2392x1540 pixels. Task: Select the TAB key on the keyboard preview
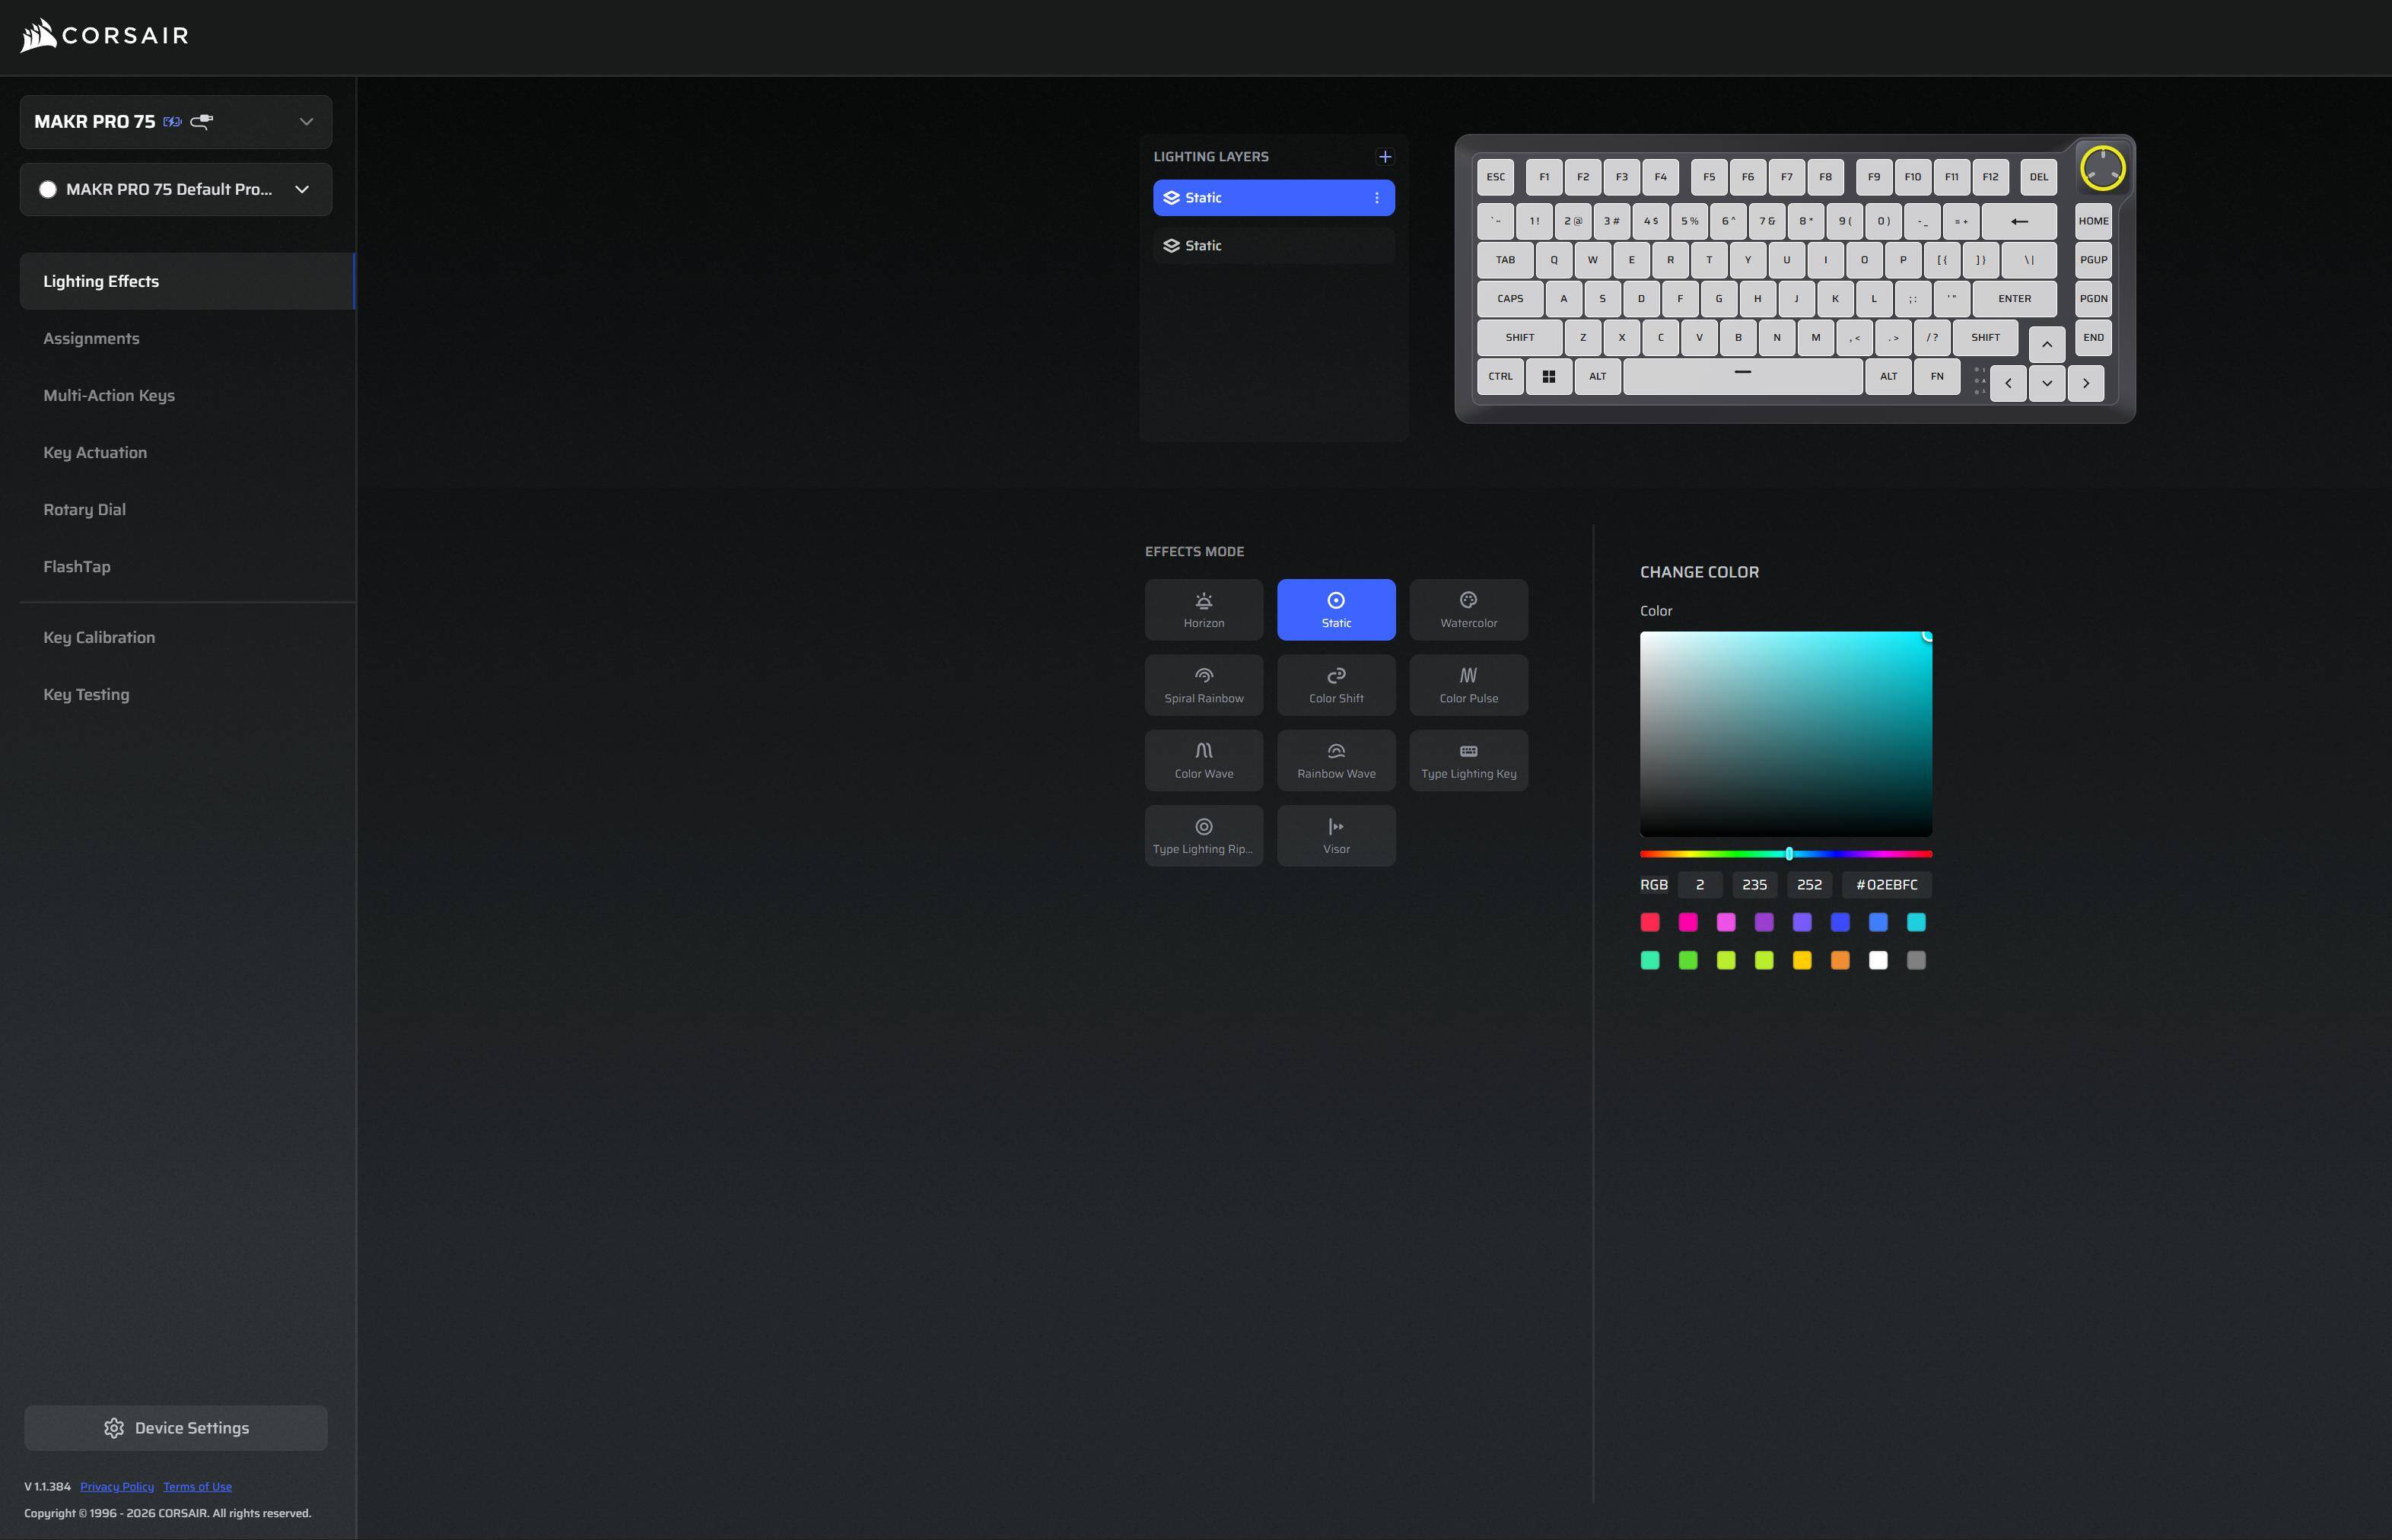(1505, 260)
